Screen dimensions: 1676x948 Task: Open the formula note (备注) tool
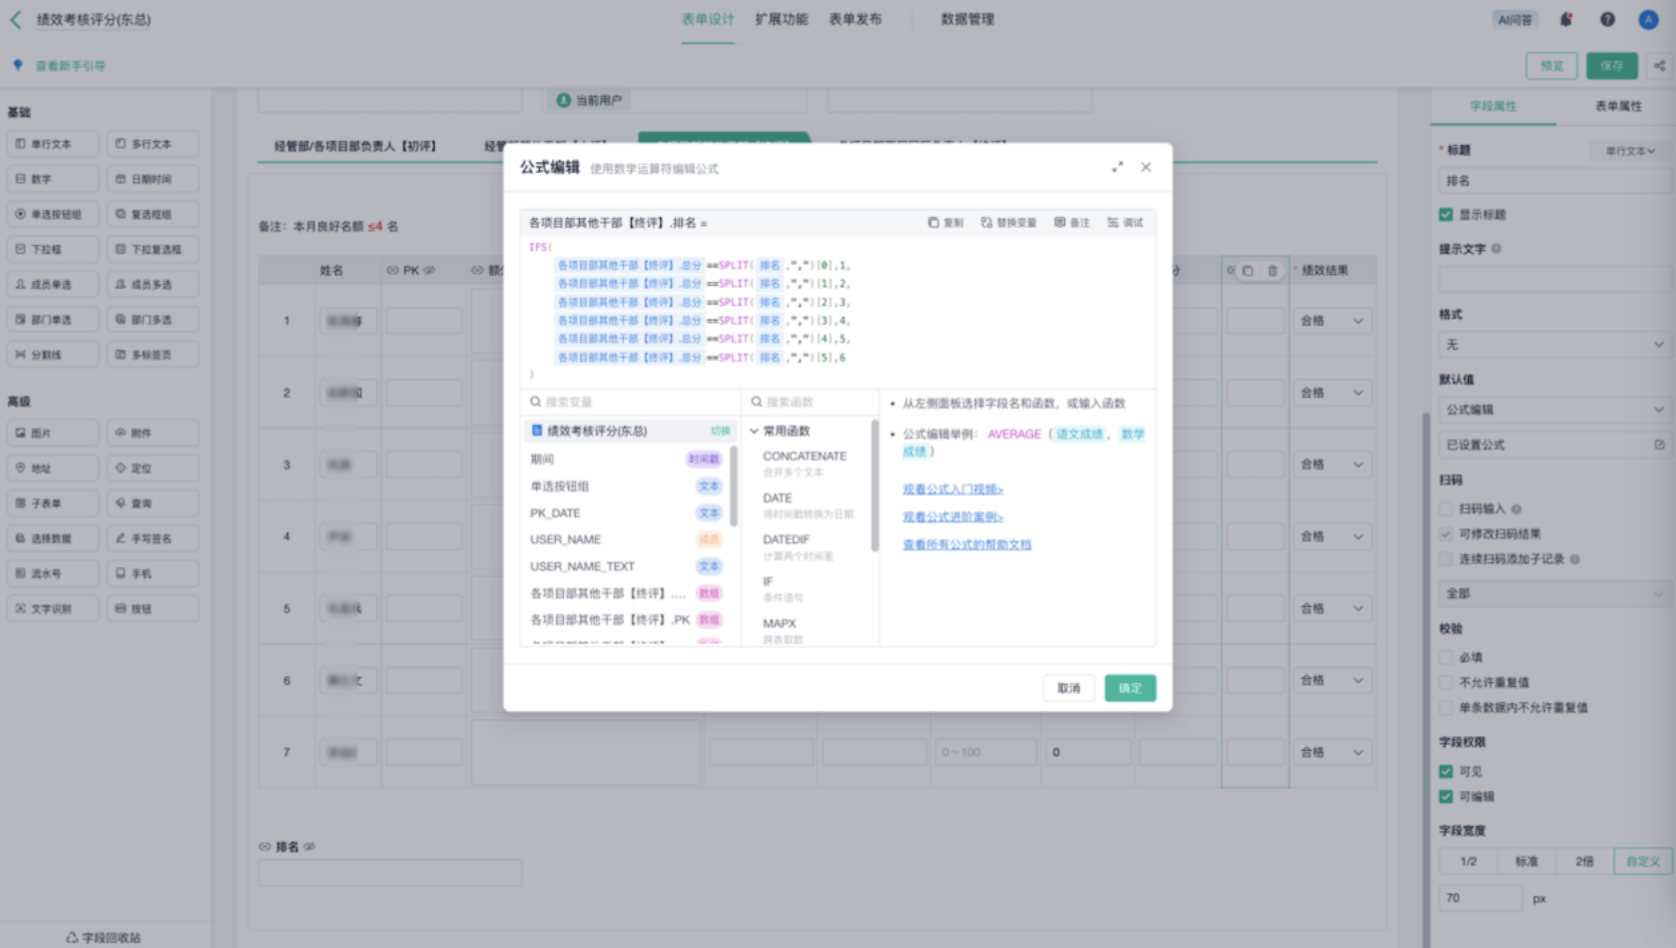(1072, 223)
